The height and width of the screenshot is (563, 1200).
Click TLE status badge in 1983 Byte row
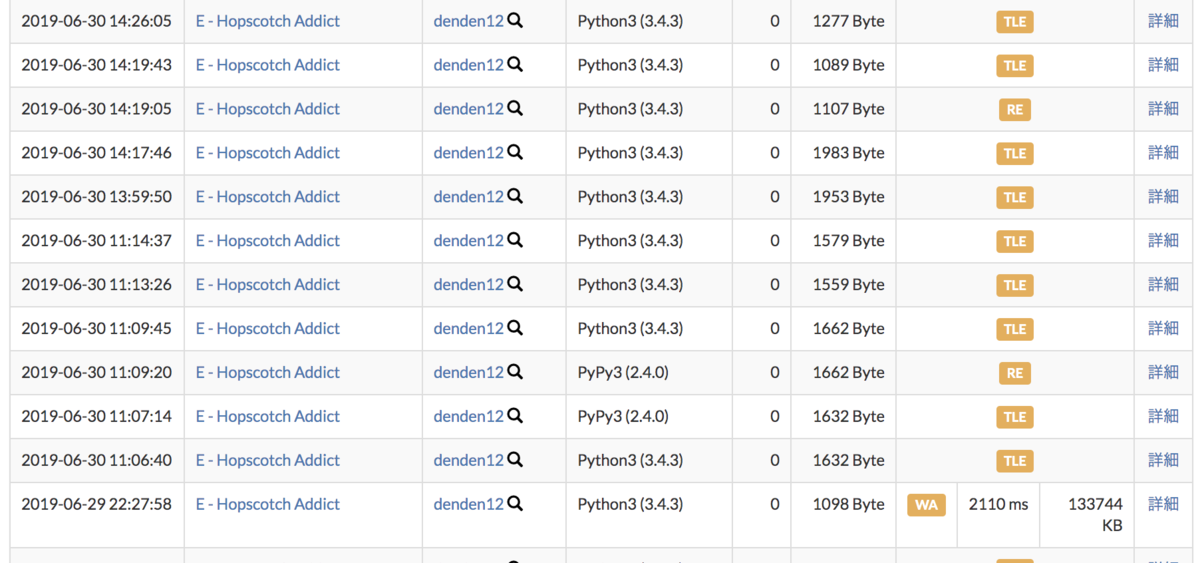click(1014, 154)
